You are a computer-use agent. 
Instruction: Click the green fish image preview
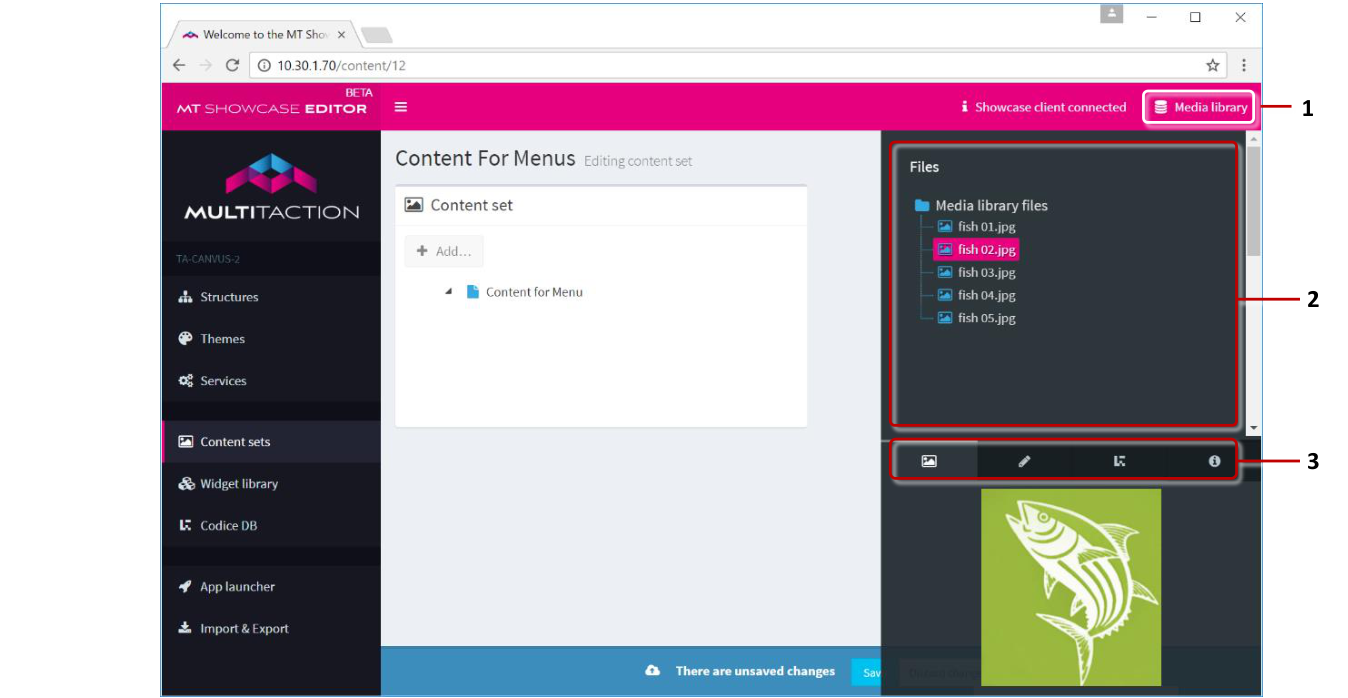click(1071, 586)
